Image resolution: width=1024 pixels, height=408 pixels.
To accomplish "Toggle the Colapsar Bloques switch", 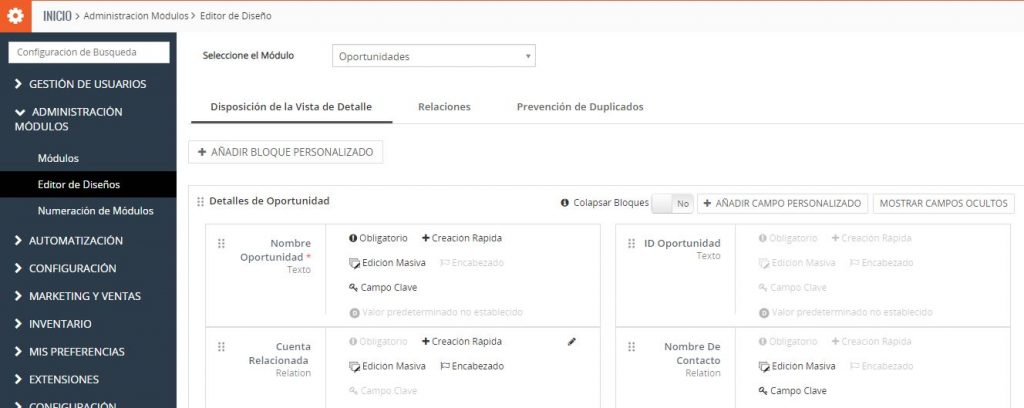I will pos(671,203).
